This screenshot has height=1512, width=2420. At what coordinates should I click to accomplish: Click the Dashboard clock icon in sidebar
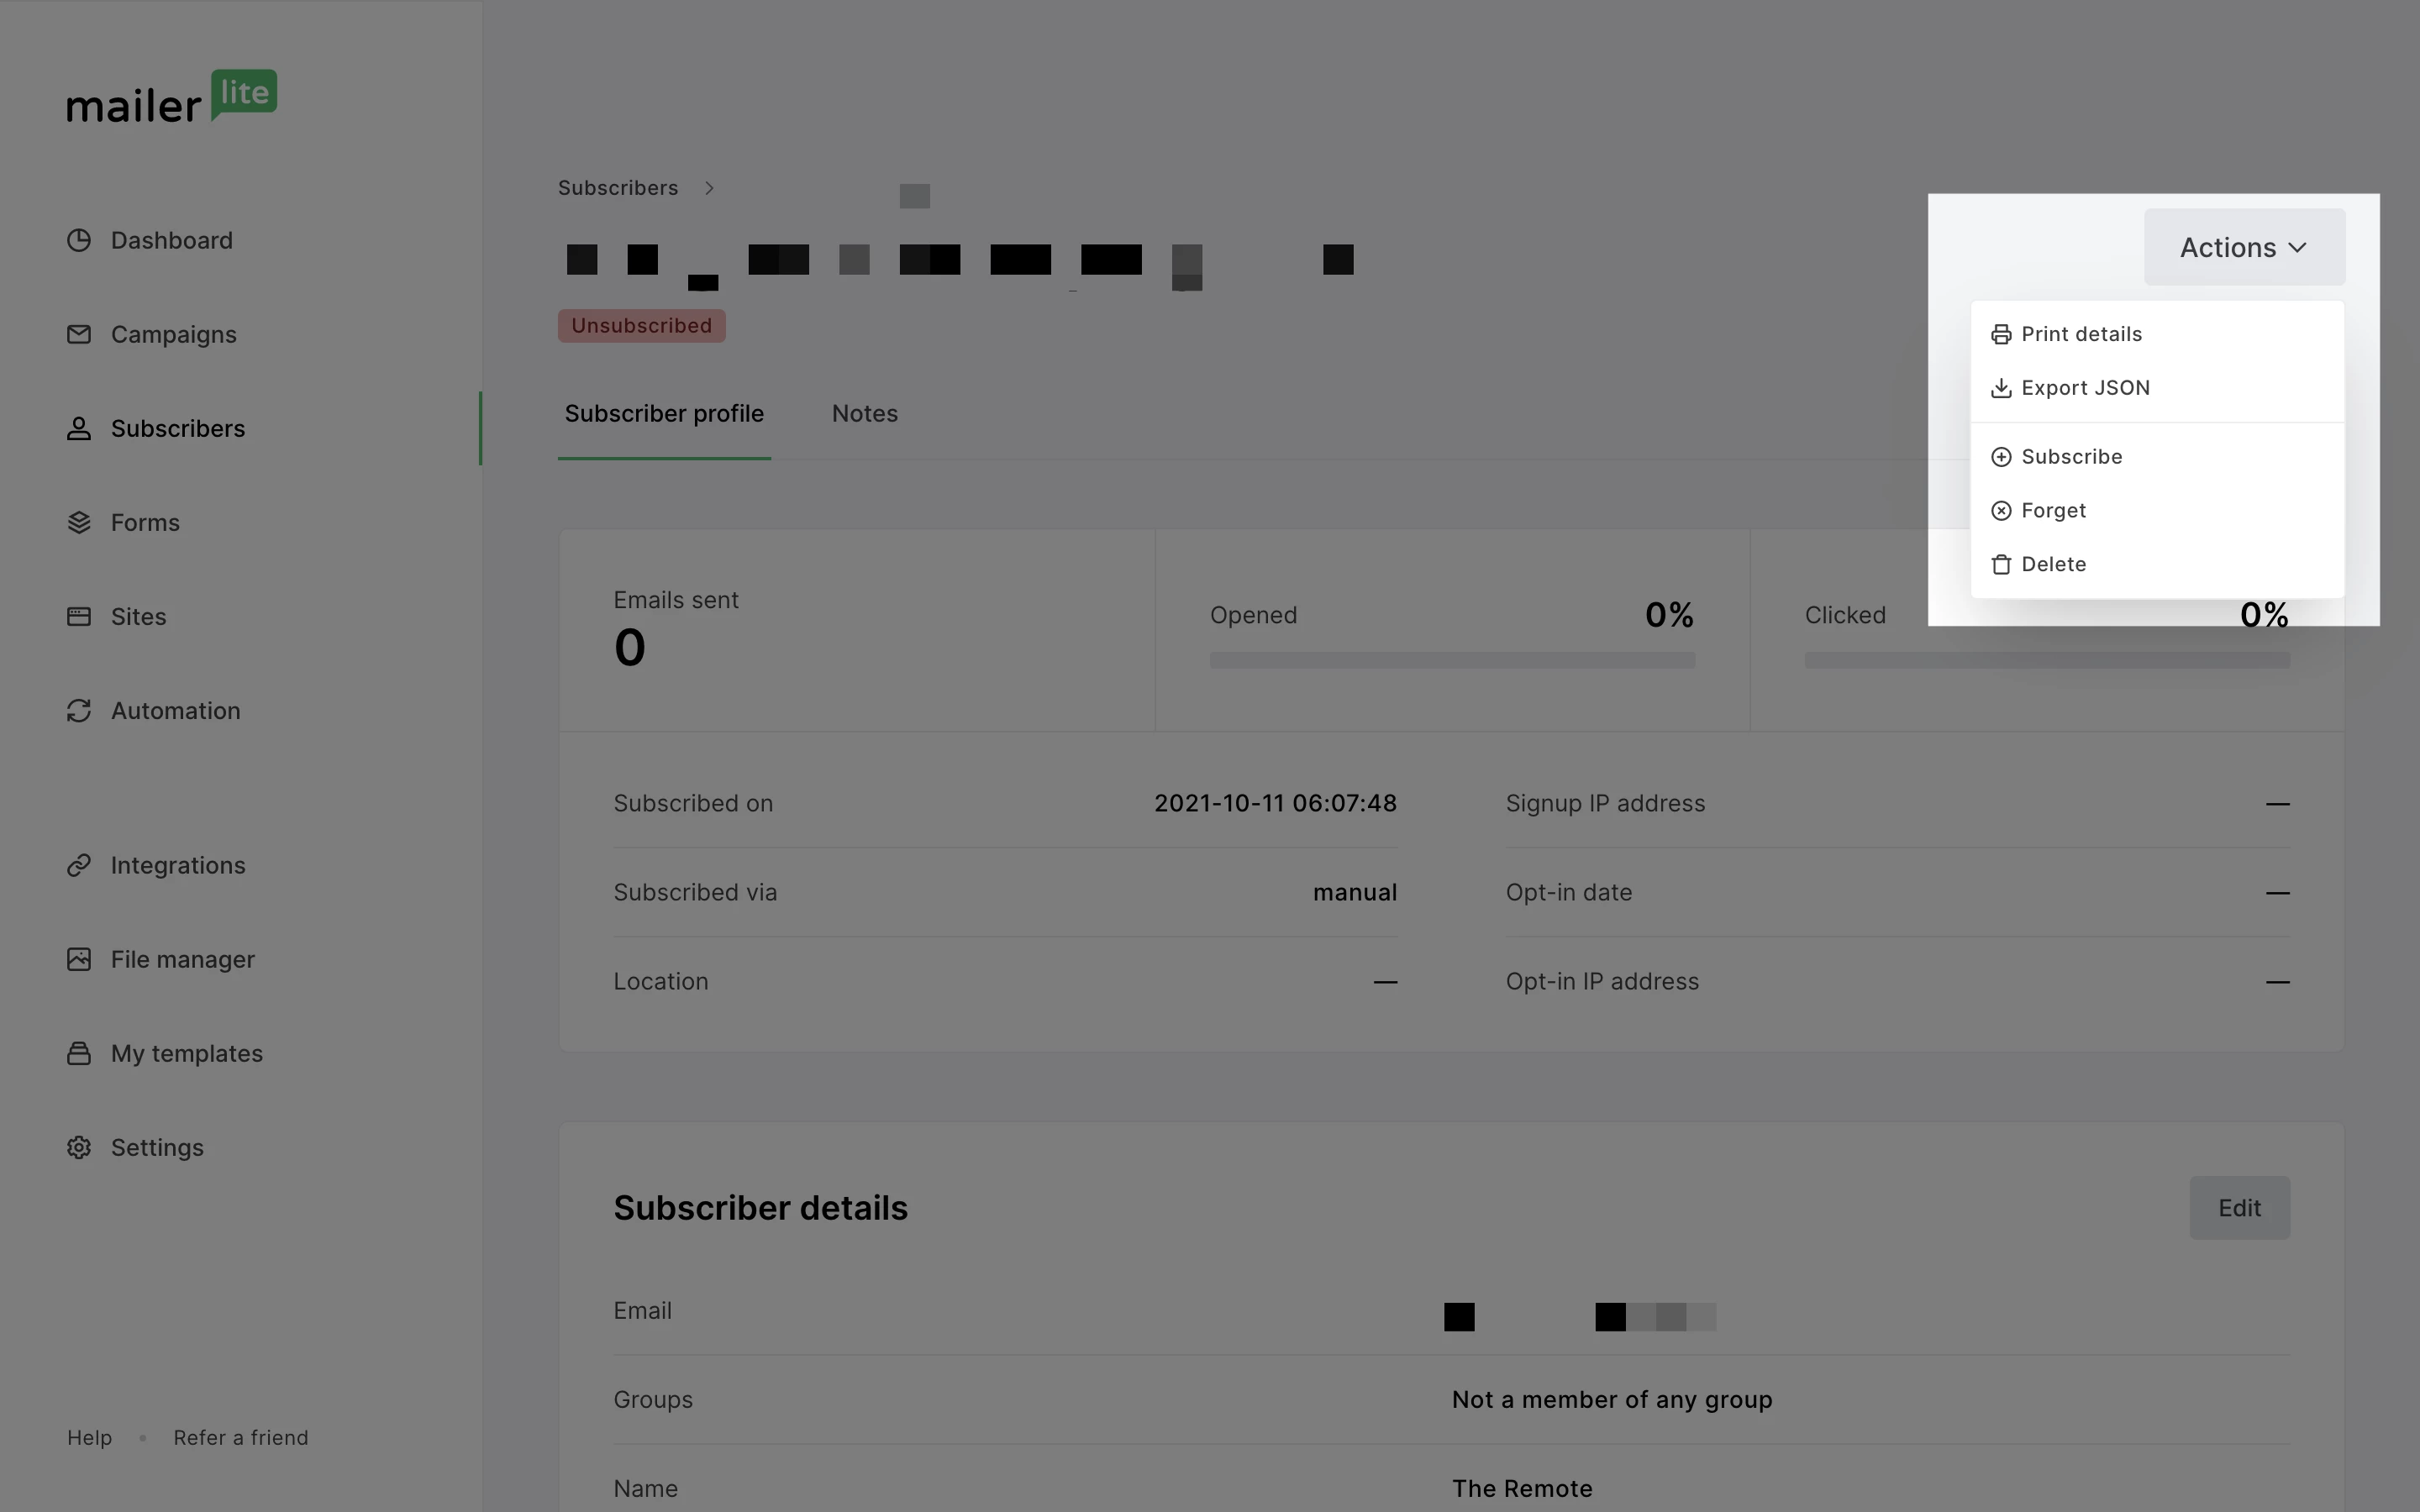click(79, 240)
